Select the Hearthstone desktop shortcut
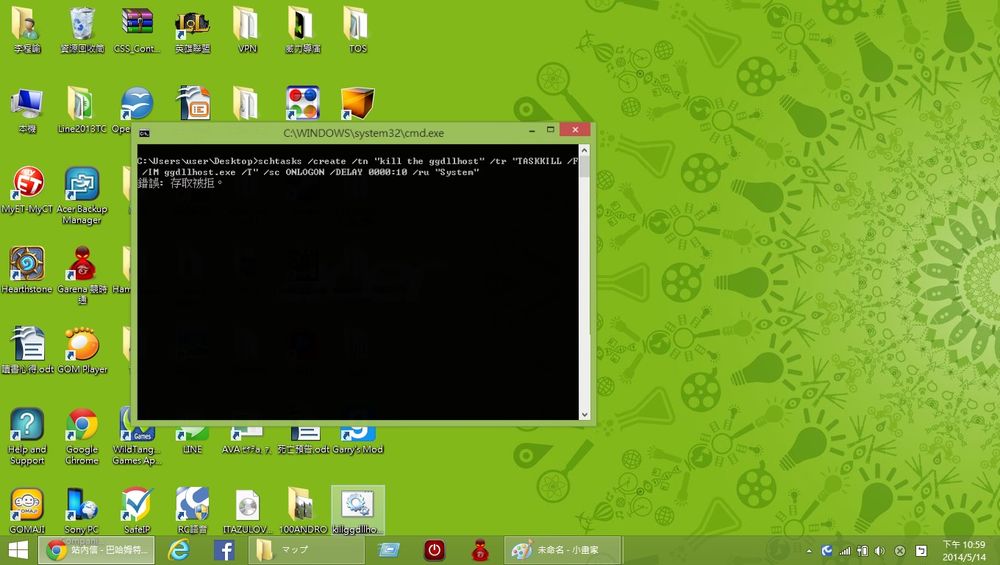The height and width of the screenshot is (565, 1000). (x=27, y=270)
